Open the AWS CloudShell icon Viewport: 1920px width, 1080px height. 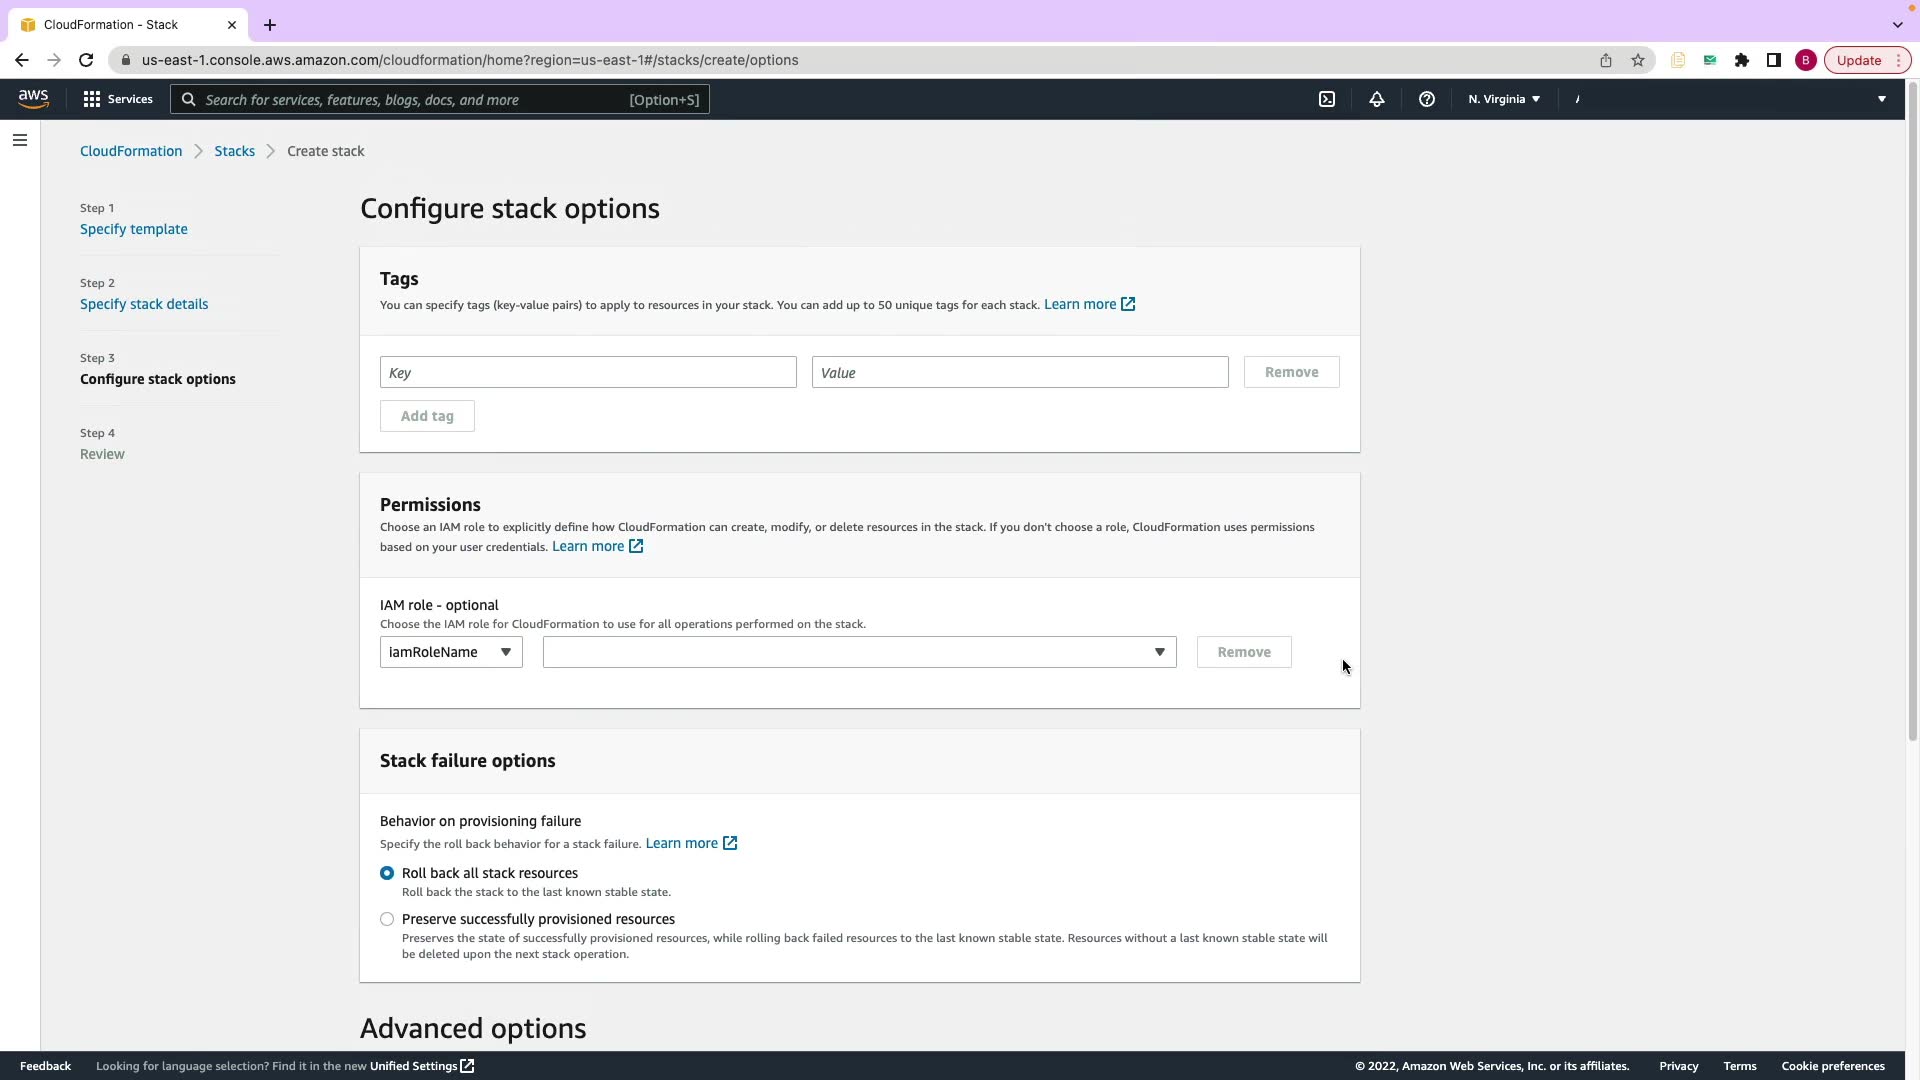[1327, 99]
